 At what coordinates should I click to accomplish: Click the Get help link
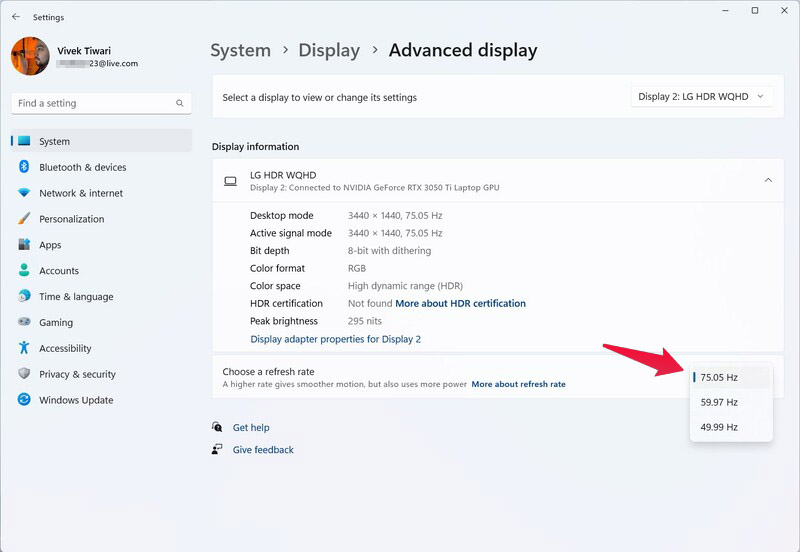tap(251, 427)
